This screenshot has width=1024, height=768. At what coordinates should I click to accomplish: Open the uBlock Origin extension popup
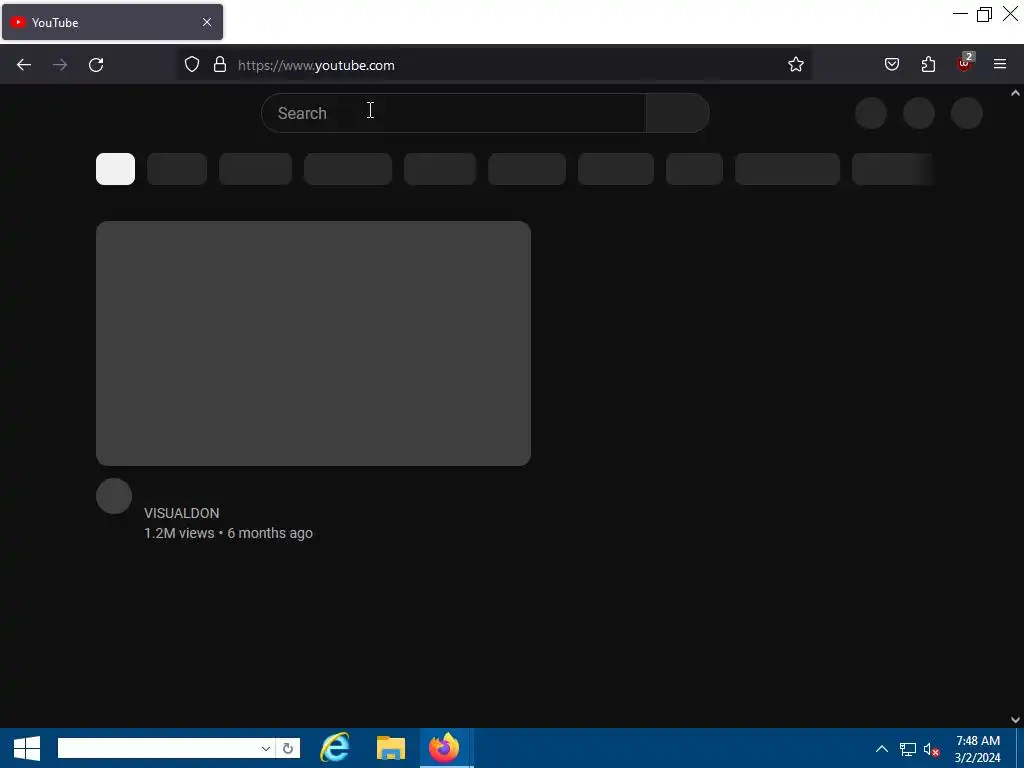coord(965,63)
